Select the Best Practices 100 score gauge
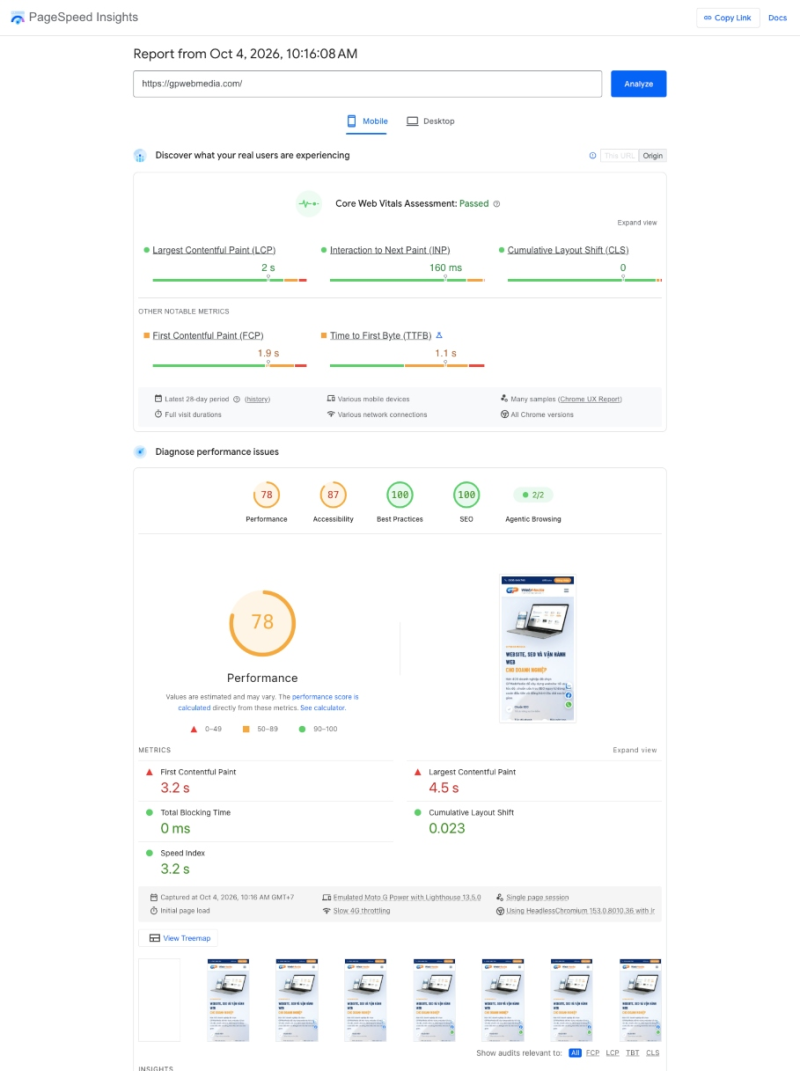The height and width of the screenshot is (1071, 800). (400, 495)
